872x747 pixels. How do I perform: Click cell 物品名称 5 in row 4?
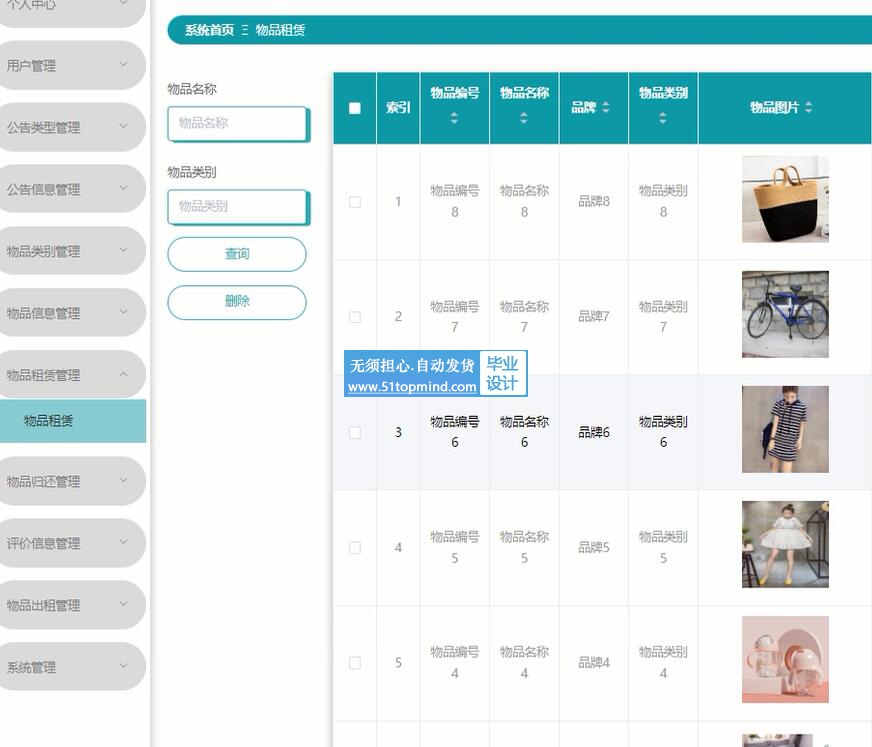click(524, 547)
